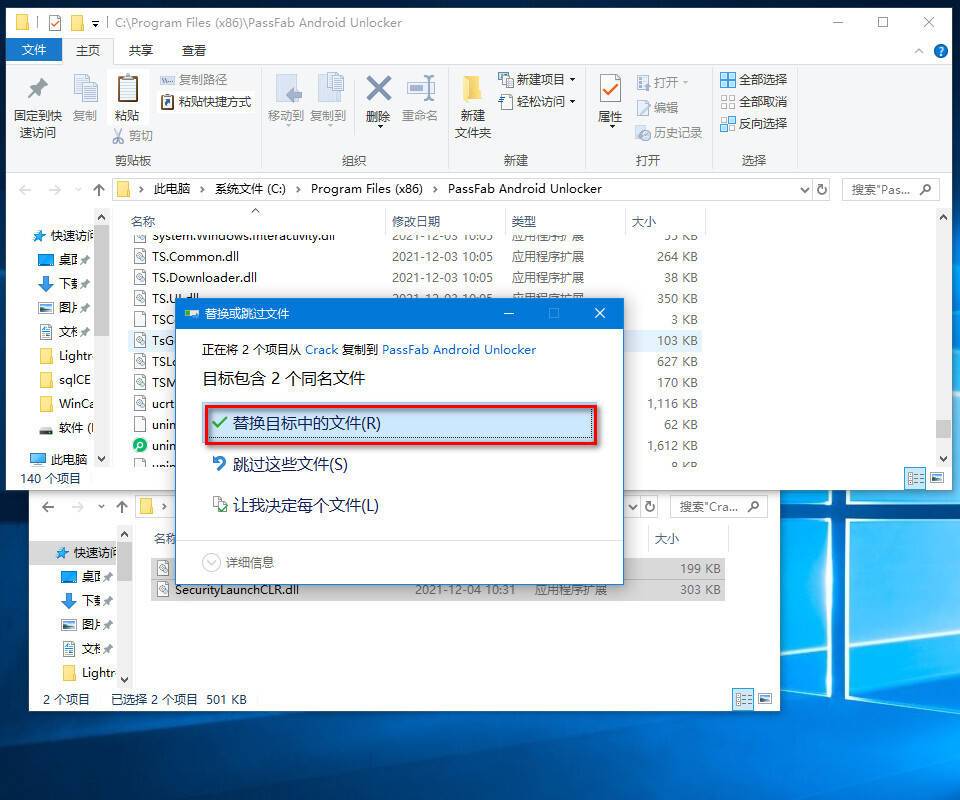Open the 新建项目 dropdown
Viewport: 960px width, 800px height.
click(x=545, y=79)
